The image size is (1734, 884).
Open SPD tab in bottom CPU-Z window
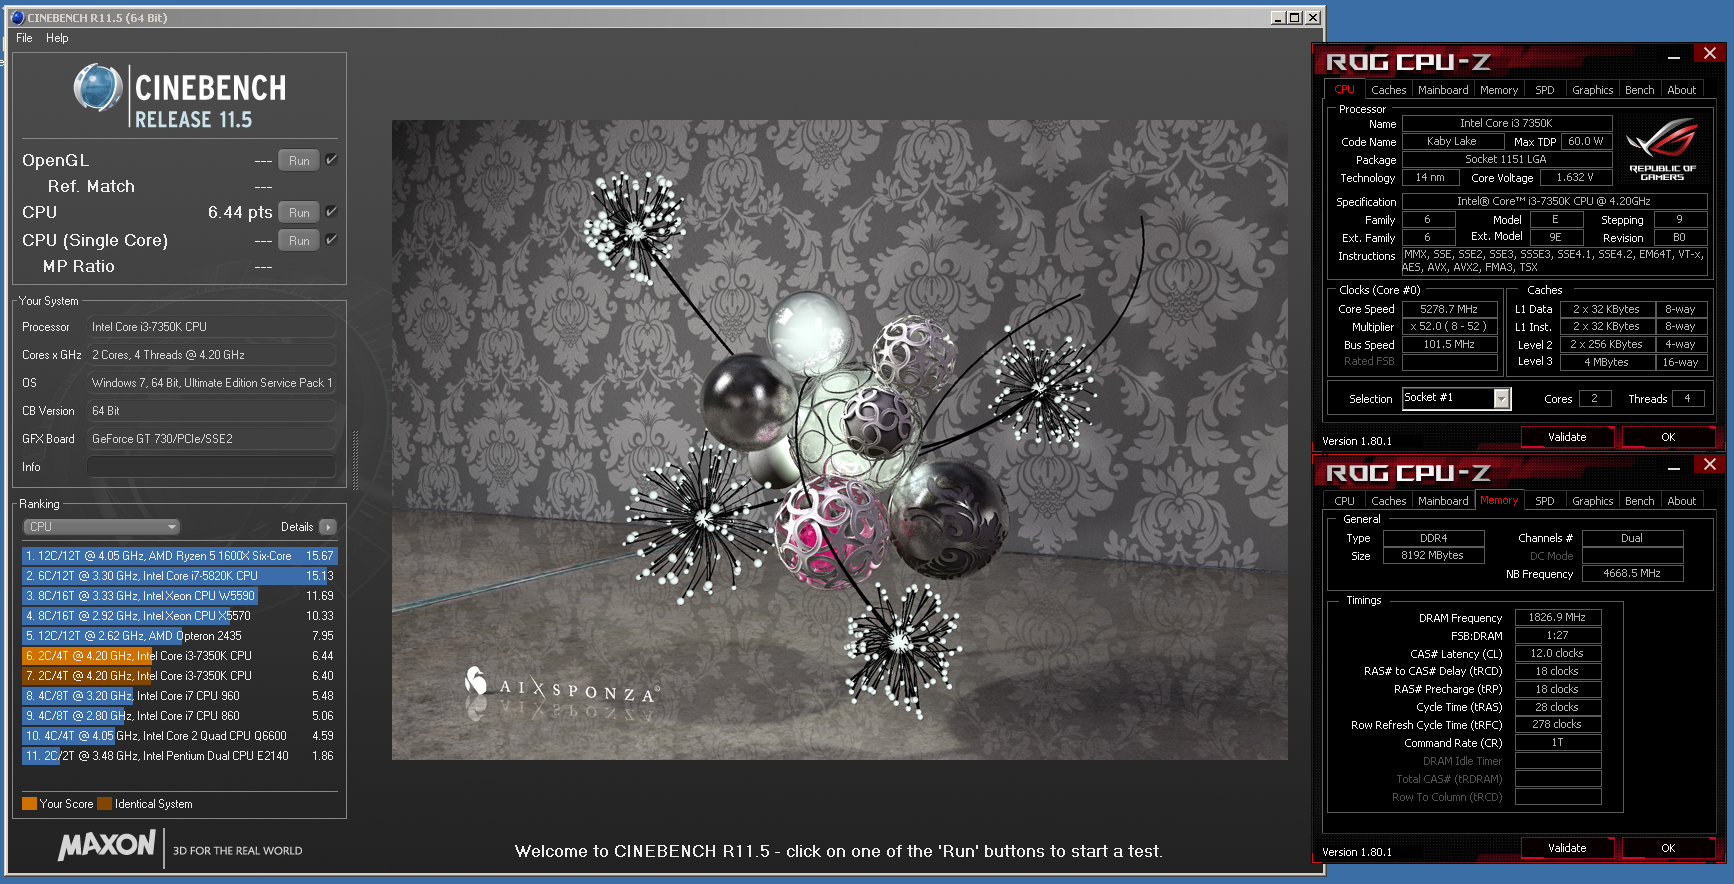(1545, 501)
